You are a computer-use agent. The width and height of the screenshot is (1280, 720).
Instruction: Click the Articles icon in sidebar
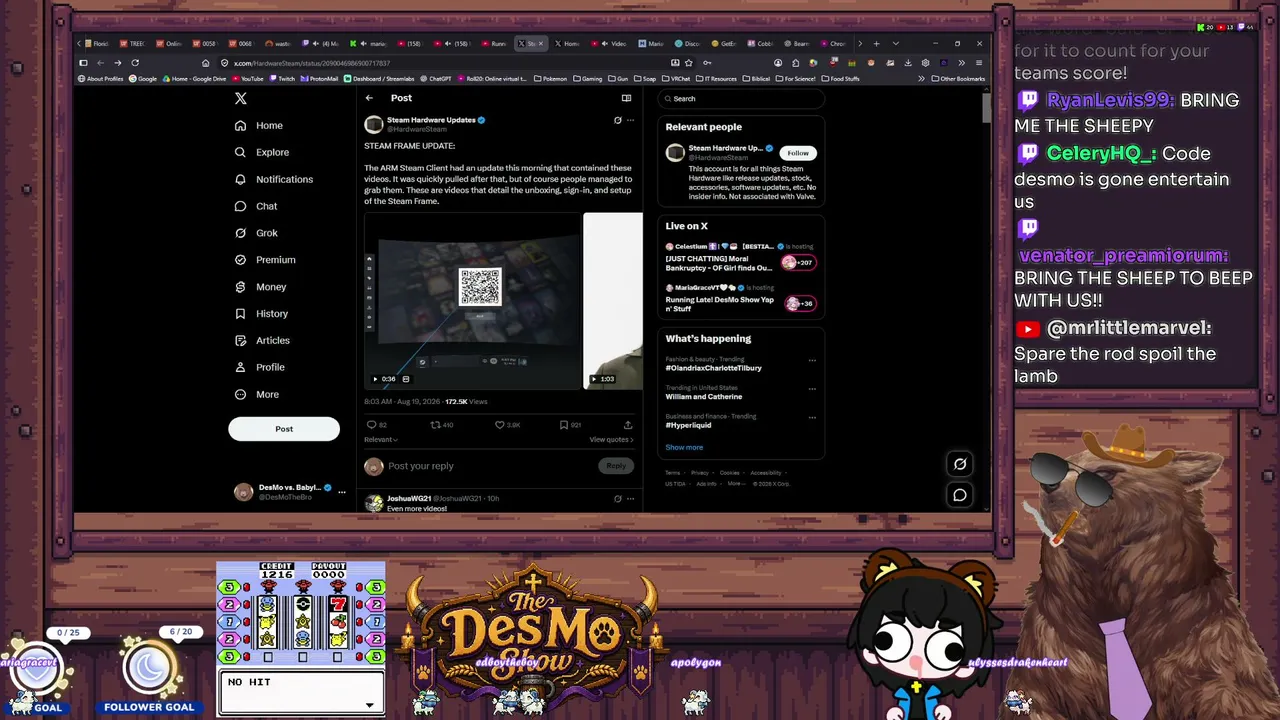(x=240, y=340)
